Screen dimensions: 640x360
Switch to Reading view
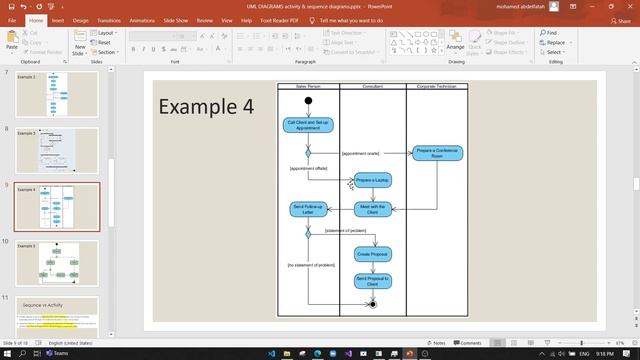coord(531,343)
